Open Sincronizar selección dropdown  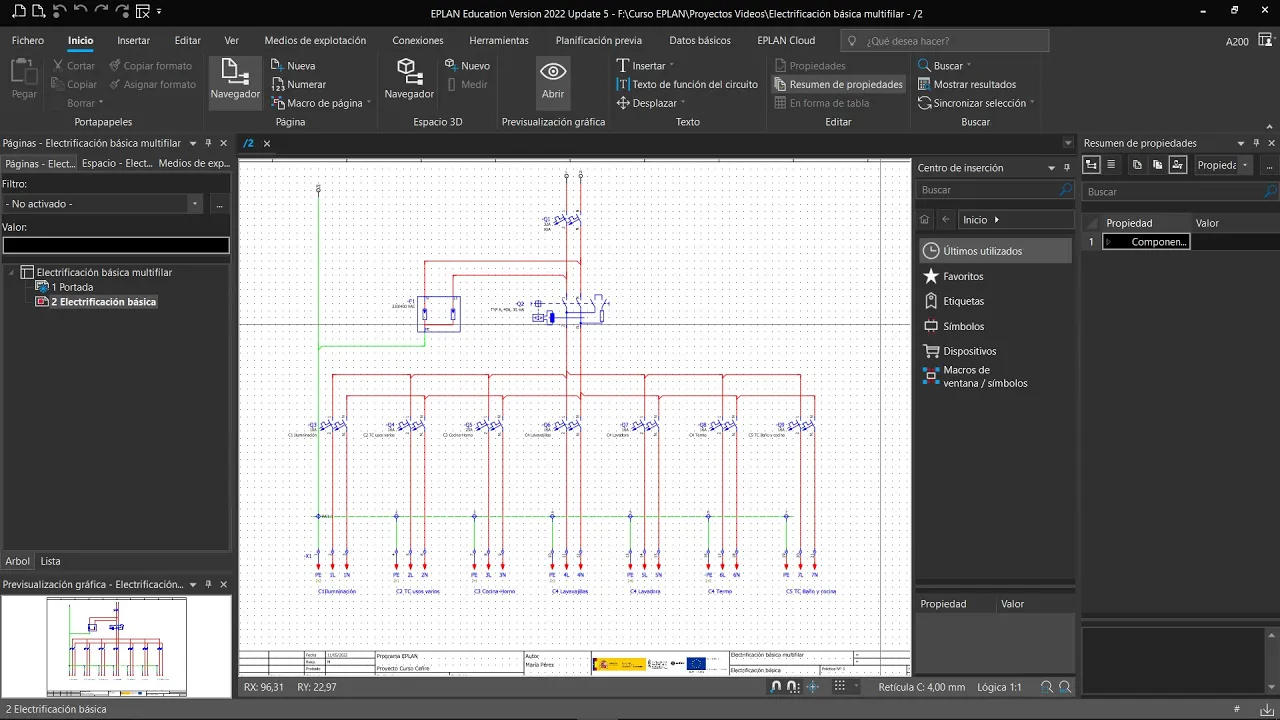pyautogui.click(x=1031, y=103)
